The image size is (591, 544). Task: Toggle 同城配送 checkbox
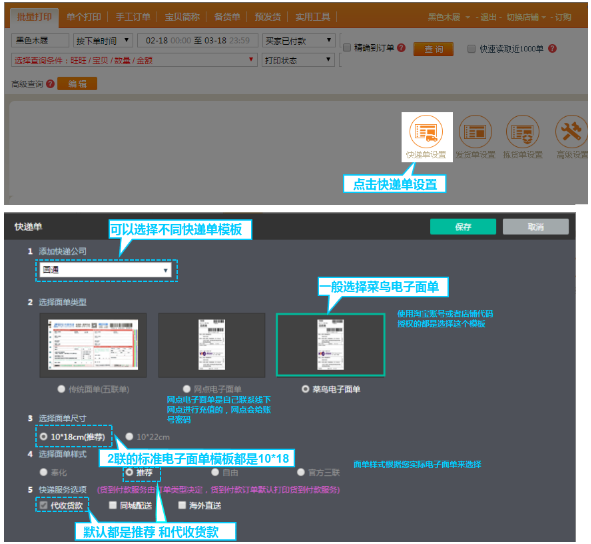[112, 505]
